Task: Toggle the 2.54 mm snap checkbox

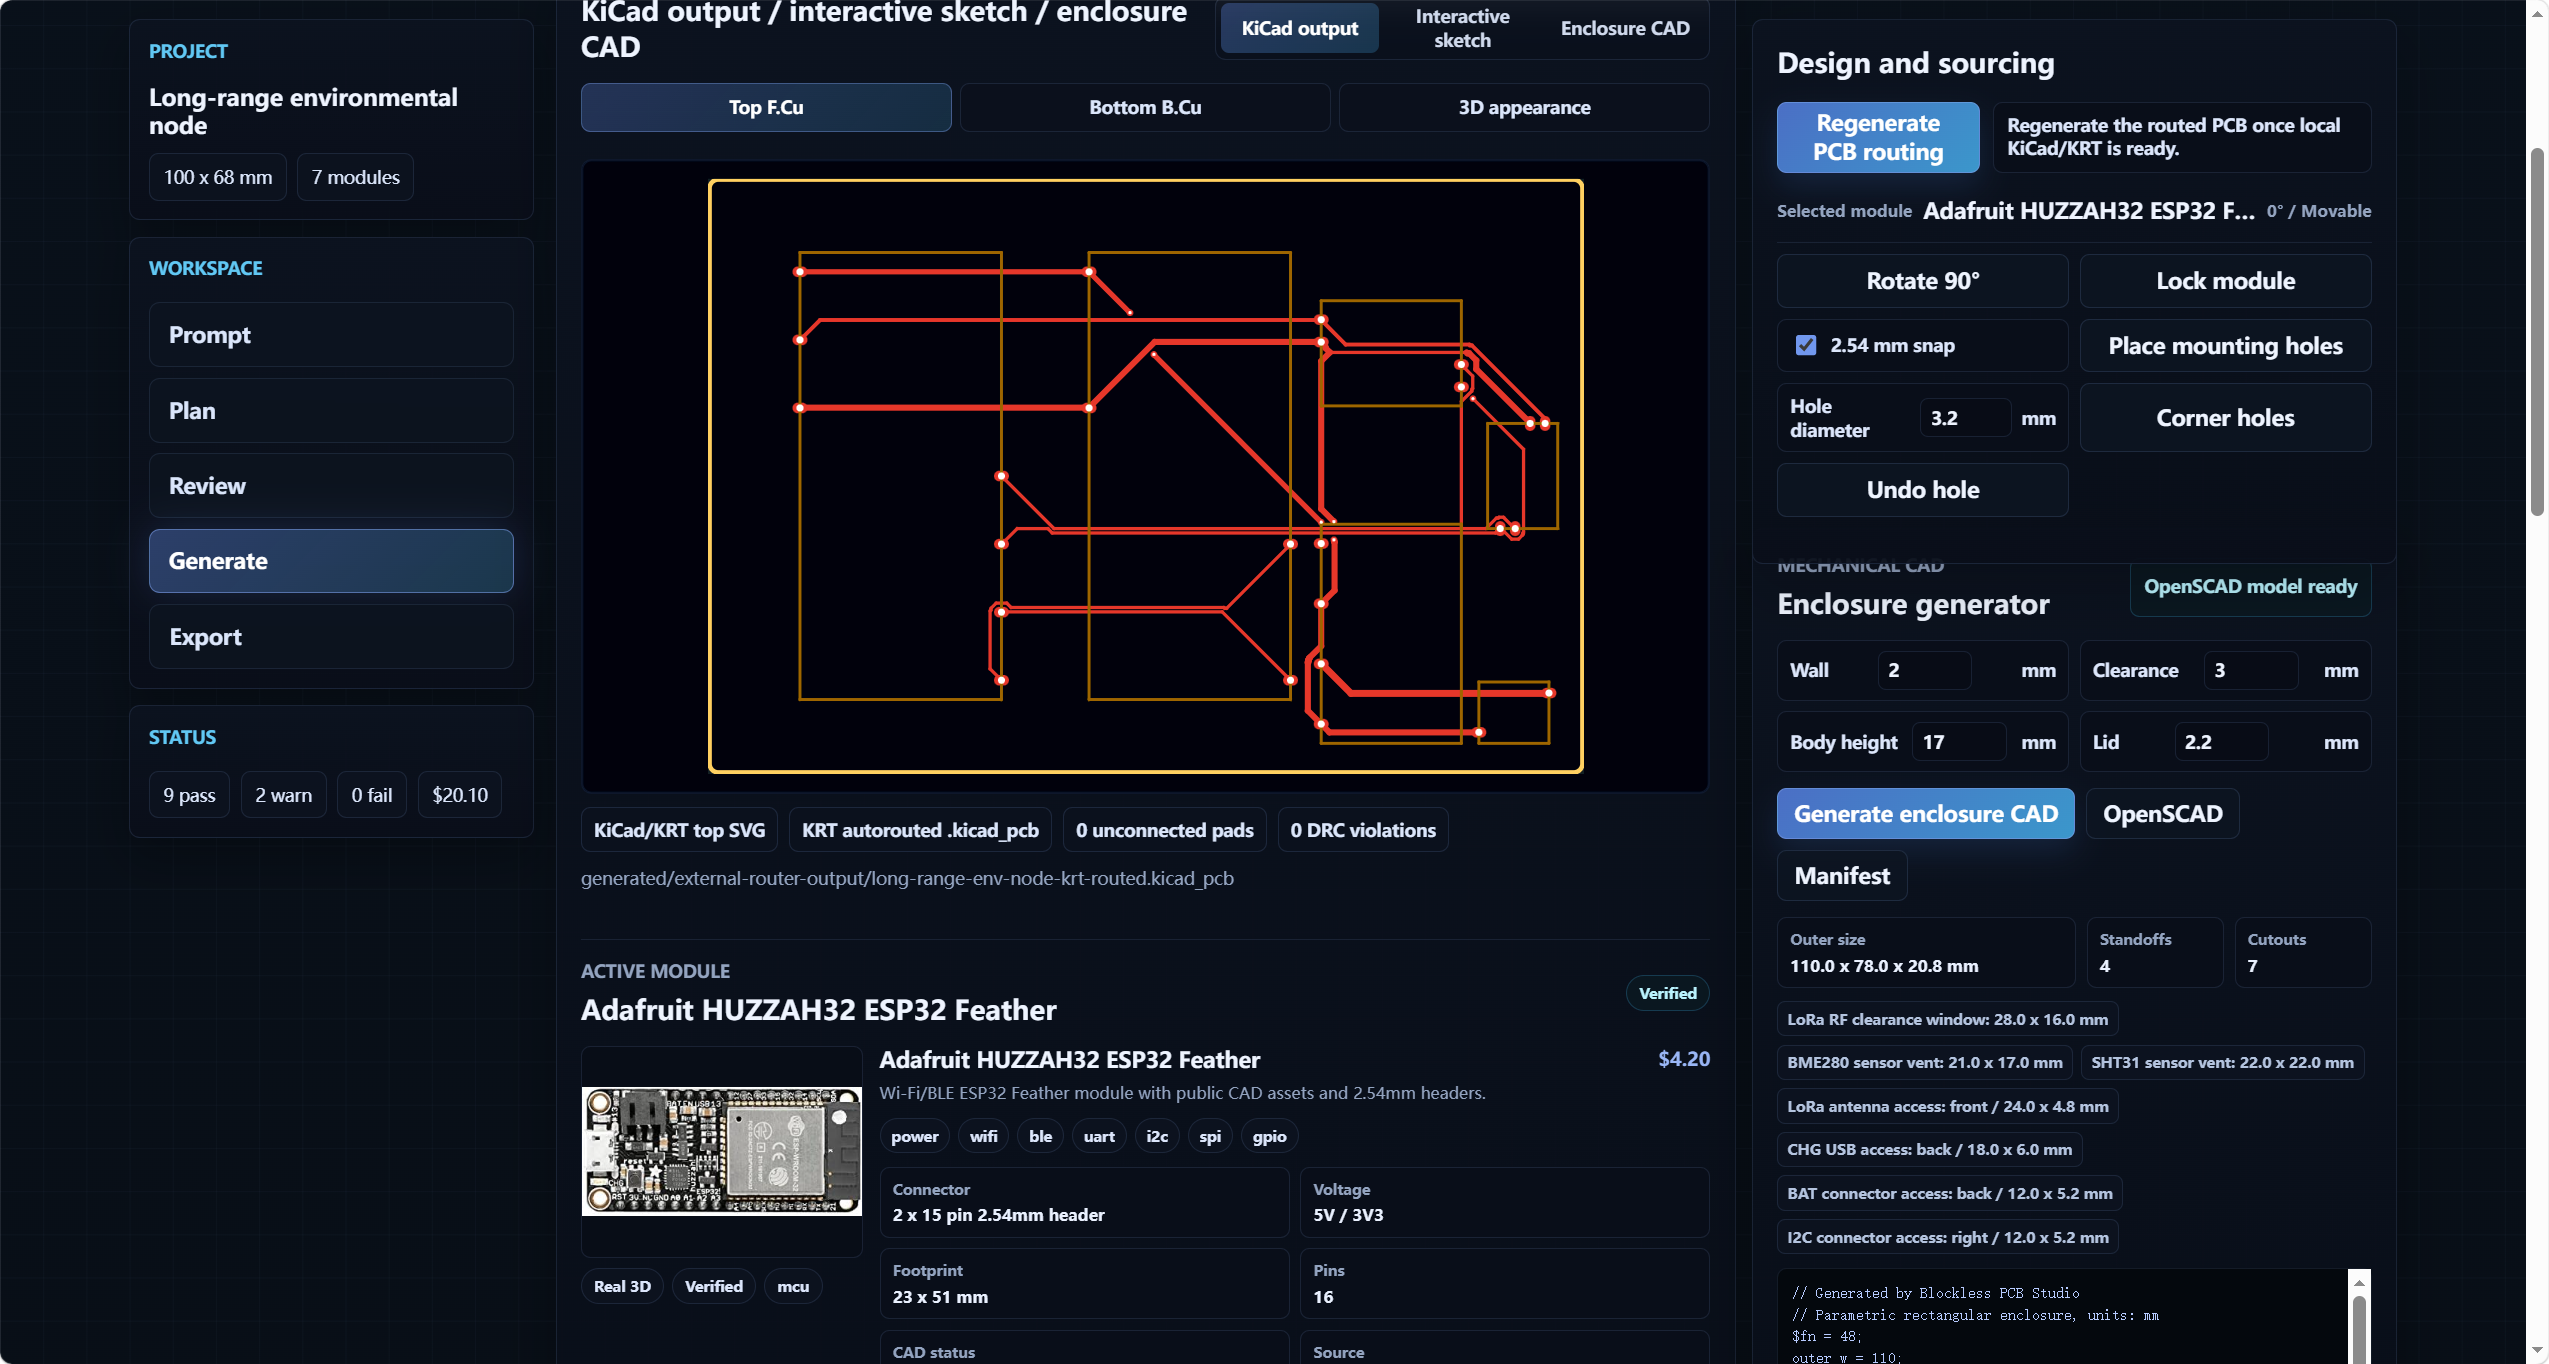Action: click(1805, 345)
